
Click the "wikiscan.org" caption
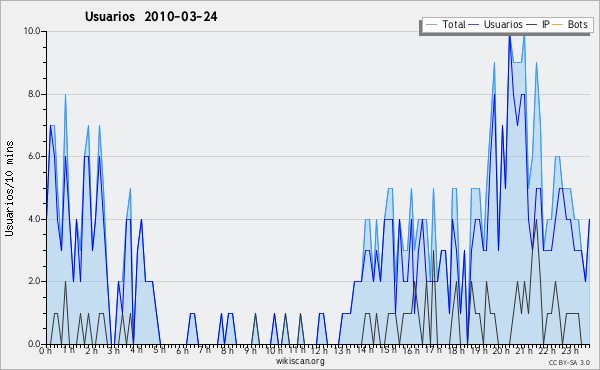pyautogui.click(x=300, y=361)
